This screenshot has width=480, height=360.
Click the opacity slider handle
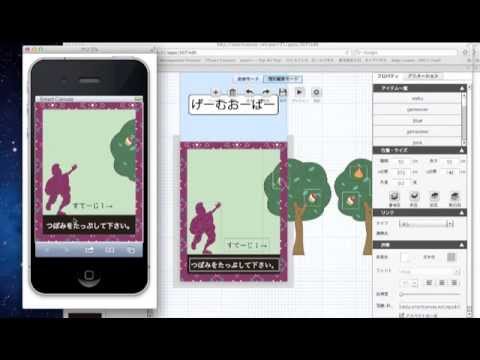click(x=402, y=294)
